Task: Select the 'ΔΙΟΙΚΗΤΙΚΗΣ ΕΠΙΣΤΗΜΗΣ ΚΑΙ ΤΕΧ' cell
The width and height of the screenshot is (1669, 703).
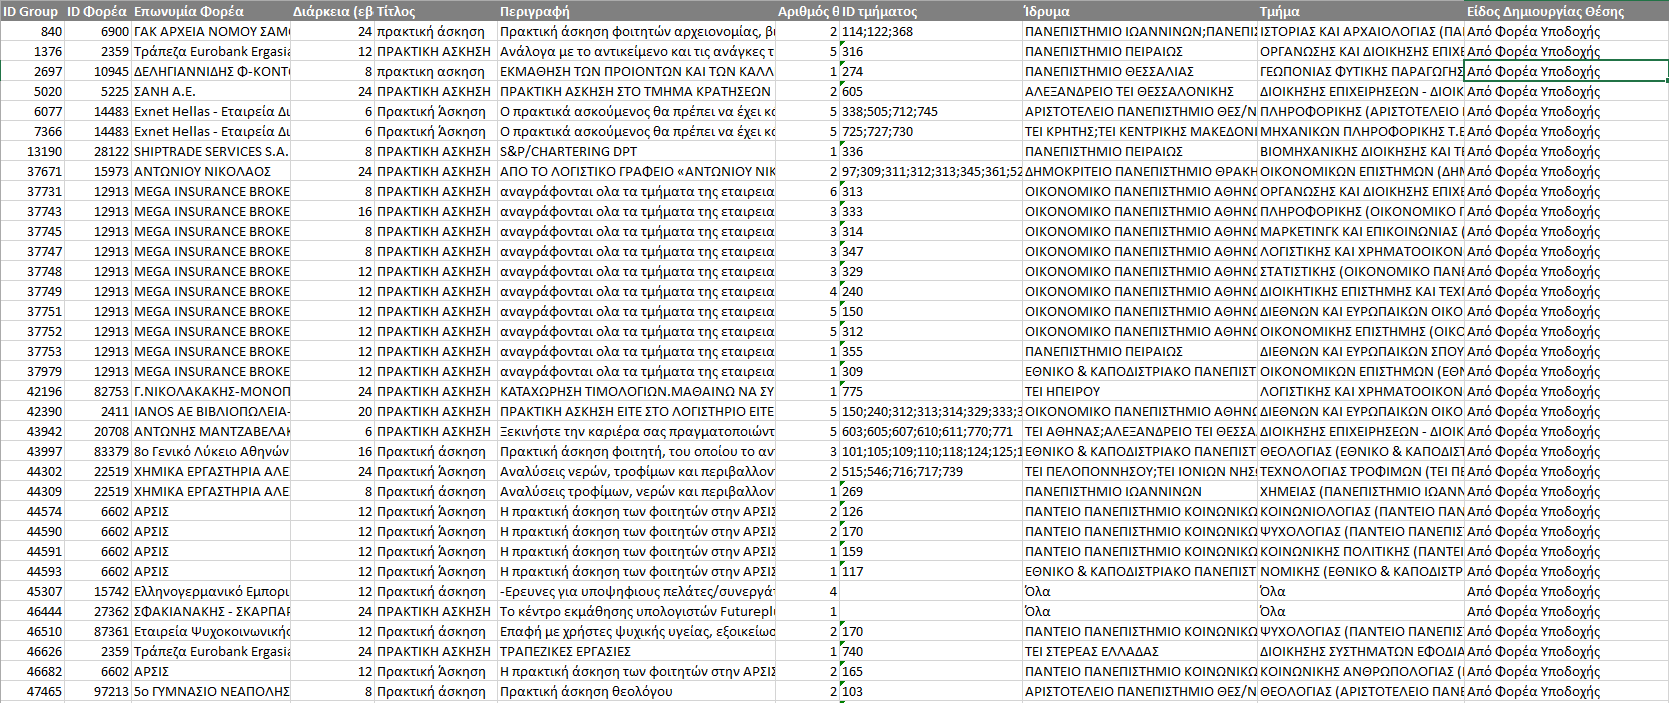Action: (x=1361, y=291)
